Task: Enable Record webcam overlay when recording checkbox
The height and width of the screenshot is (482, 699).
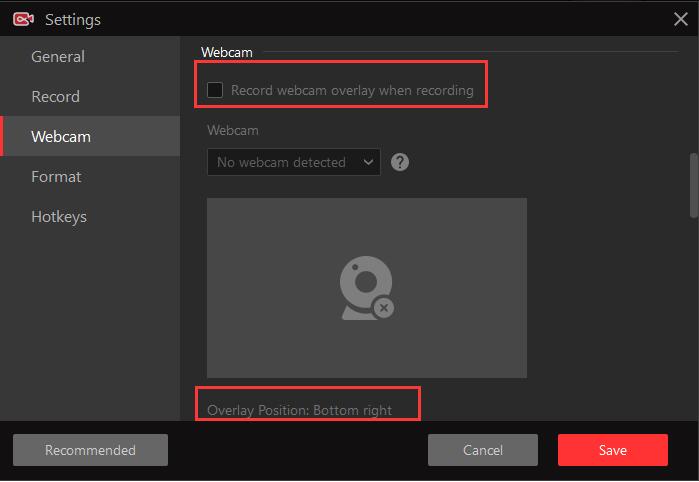Action: pos(215,91)
